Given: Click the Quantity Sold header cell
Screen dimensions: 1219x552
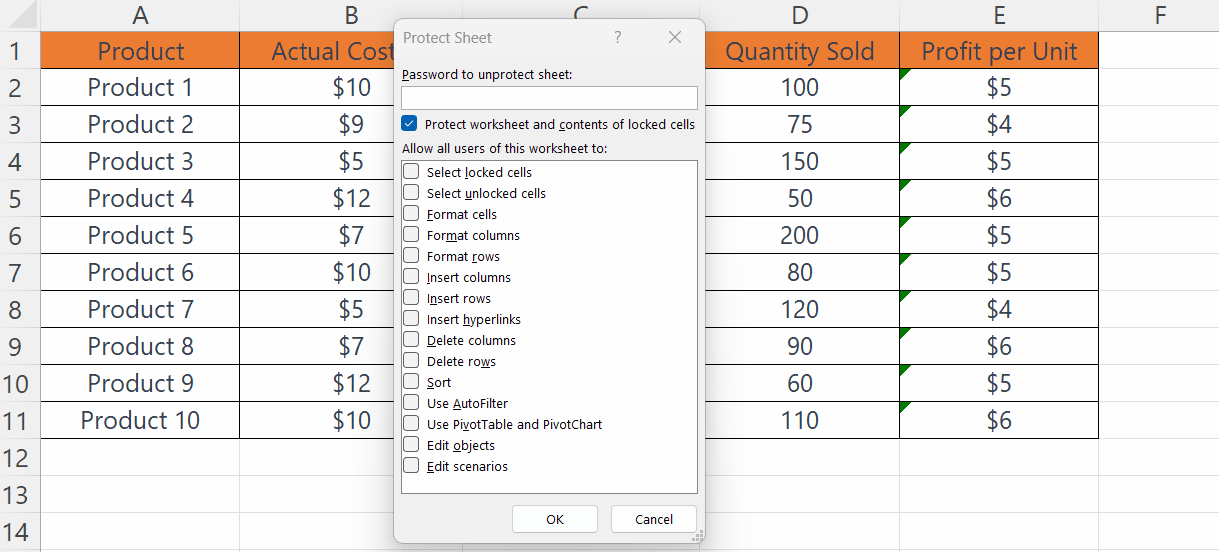Looking at the screenshot, I should point(802,51).
